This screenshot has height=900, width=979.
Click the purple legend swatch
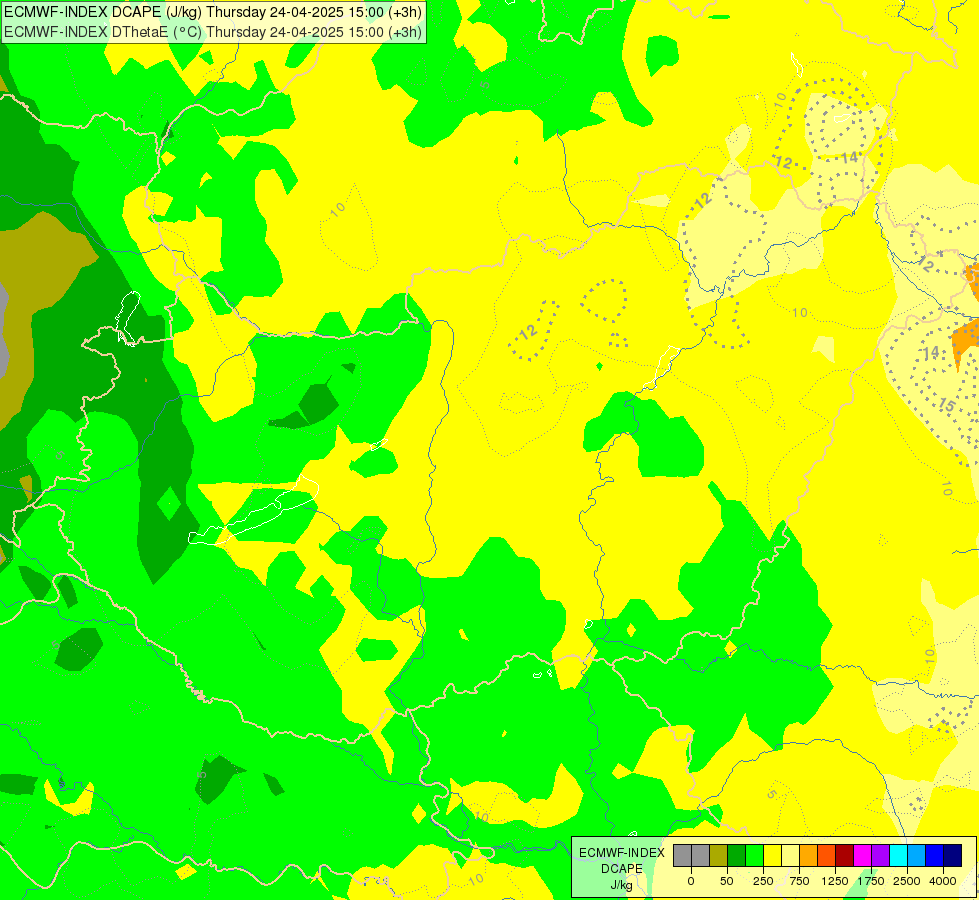880,856
